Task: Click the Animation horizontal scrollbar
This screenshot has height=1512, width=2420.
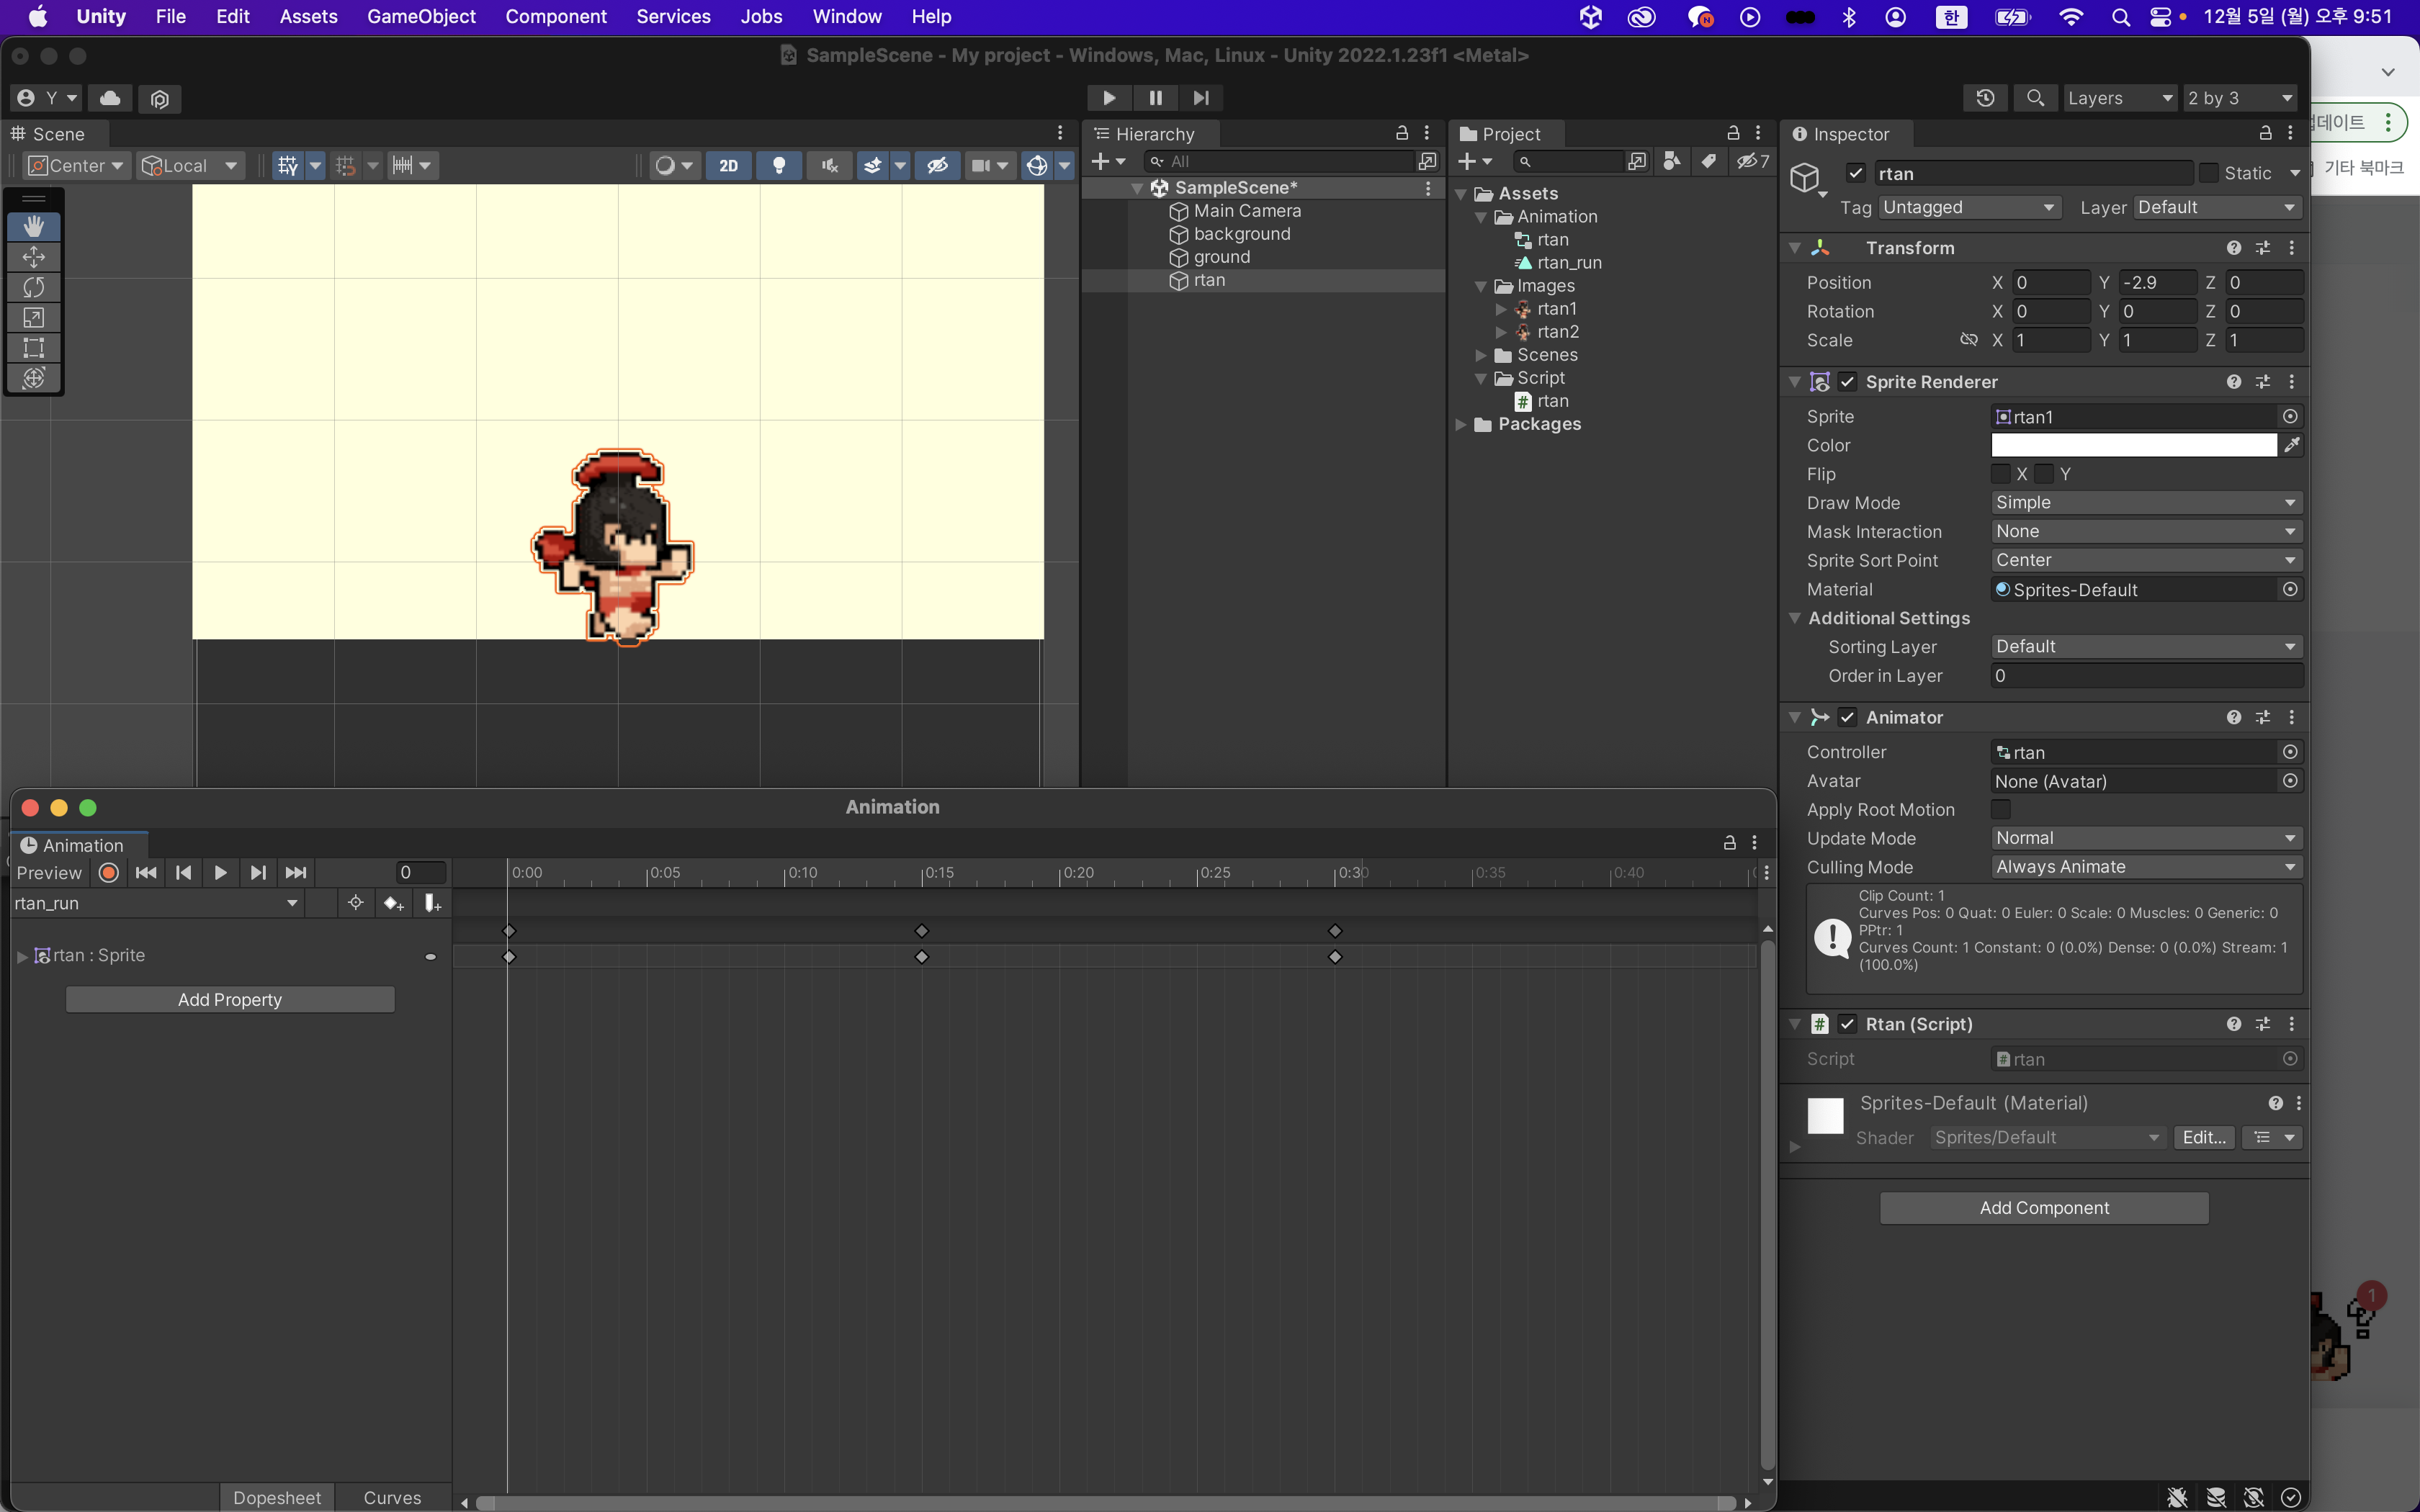Action: (x=1105, y=1503)
